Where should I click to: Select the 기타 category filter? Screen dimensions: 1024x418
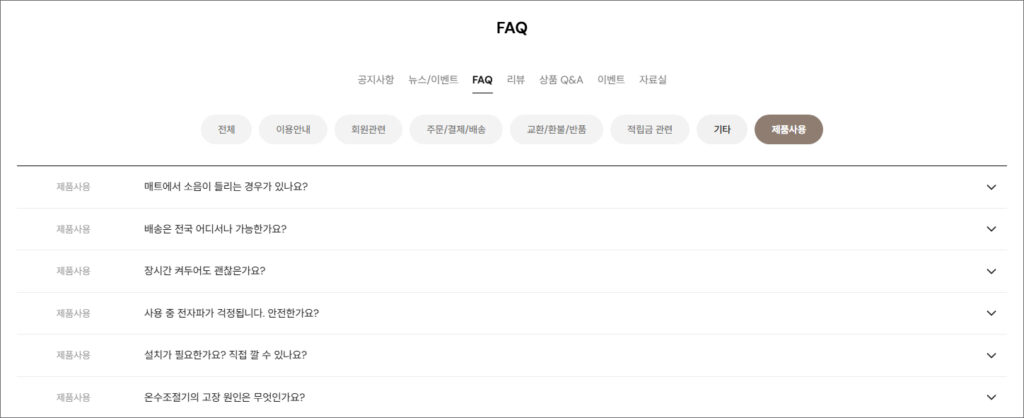tap(722, 130)
